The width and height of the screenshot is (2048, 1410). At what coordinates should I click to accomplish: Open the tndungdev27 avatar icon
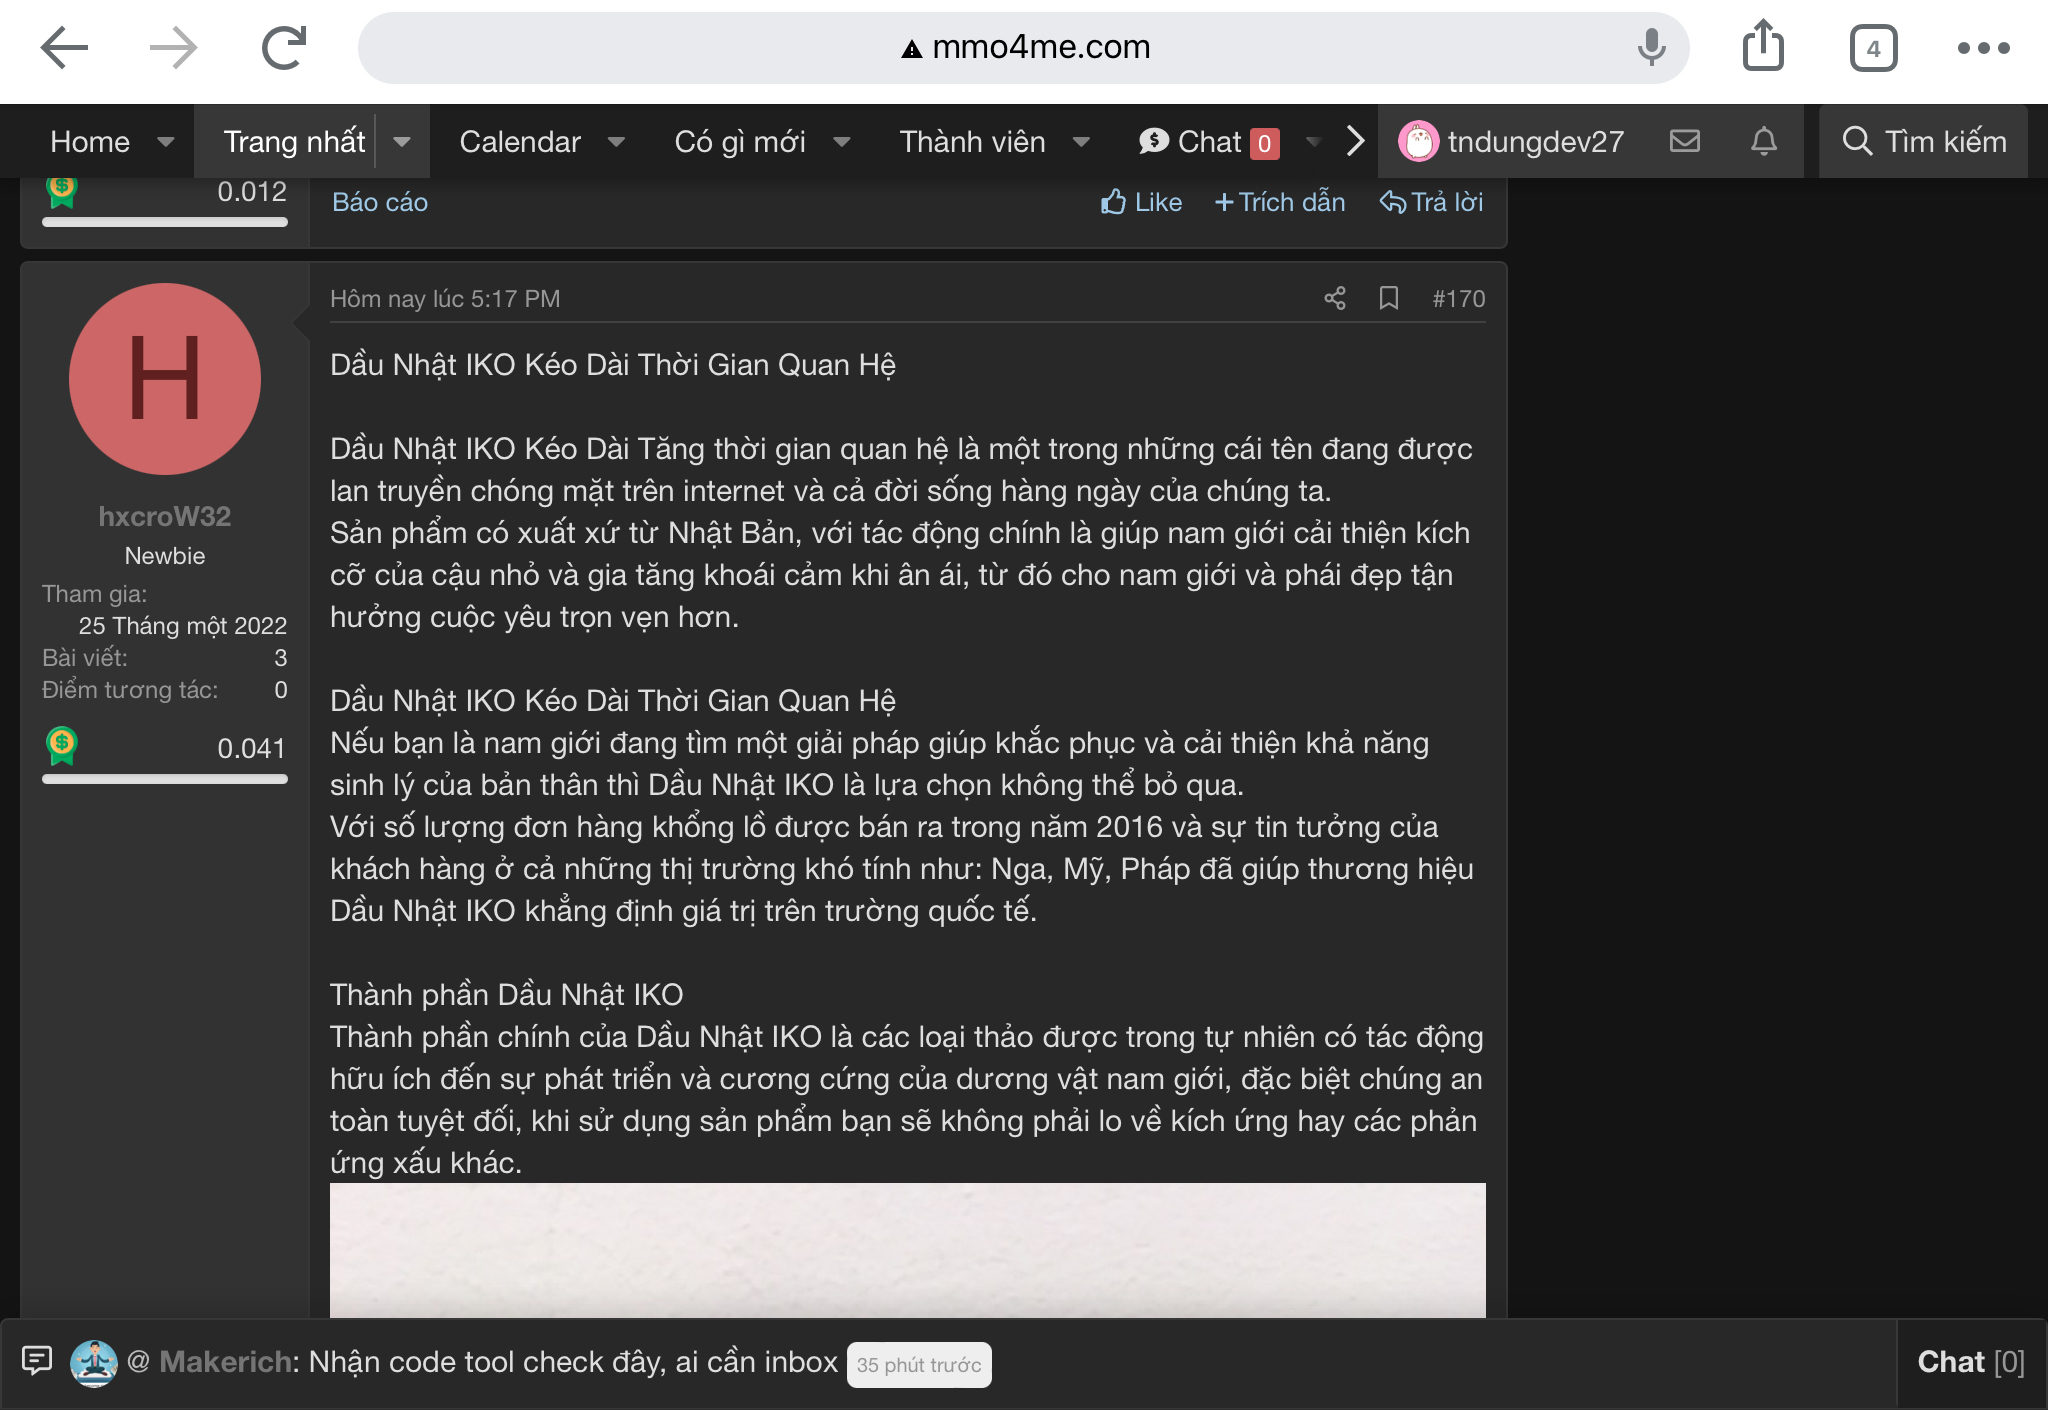[x=1418, y=142]
